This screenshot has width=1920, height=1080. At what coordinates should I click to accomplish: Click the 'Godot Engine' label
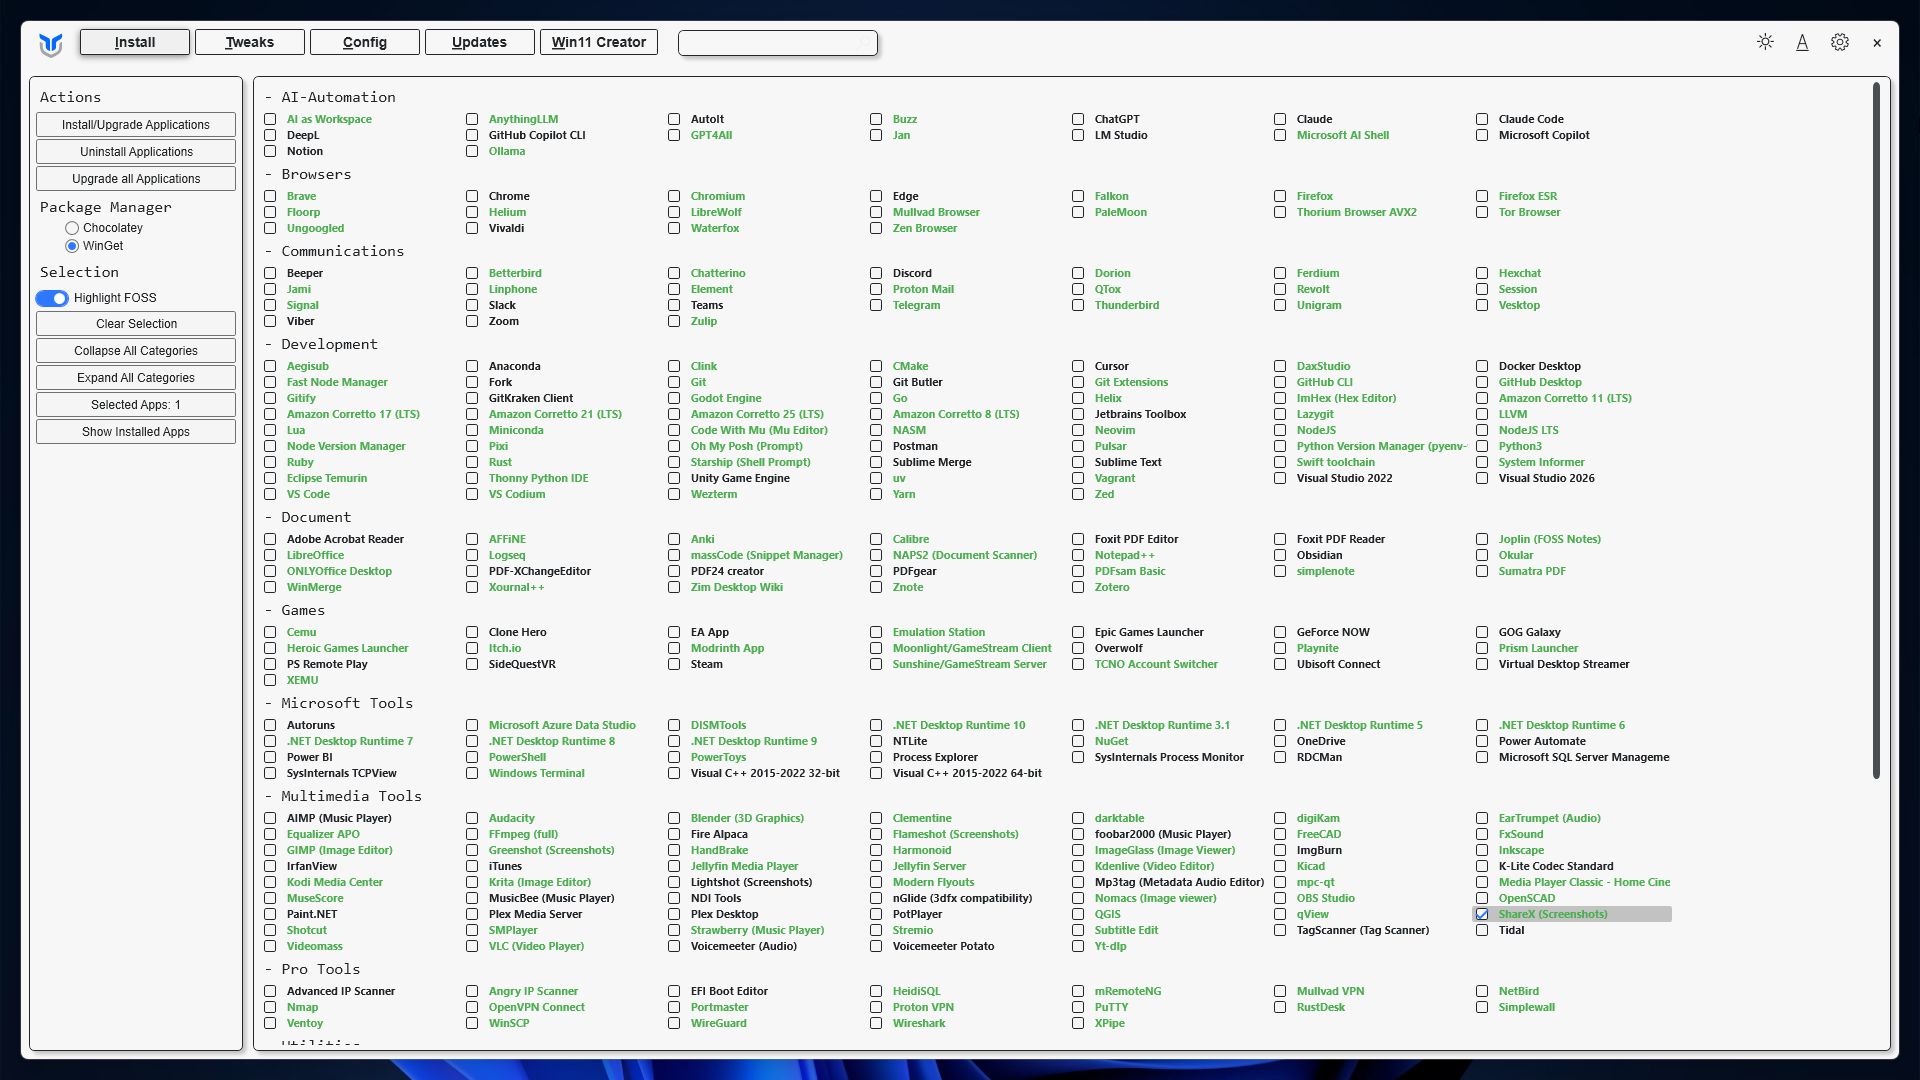click(726, 398)
